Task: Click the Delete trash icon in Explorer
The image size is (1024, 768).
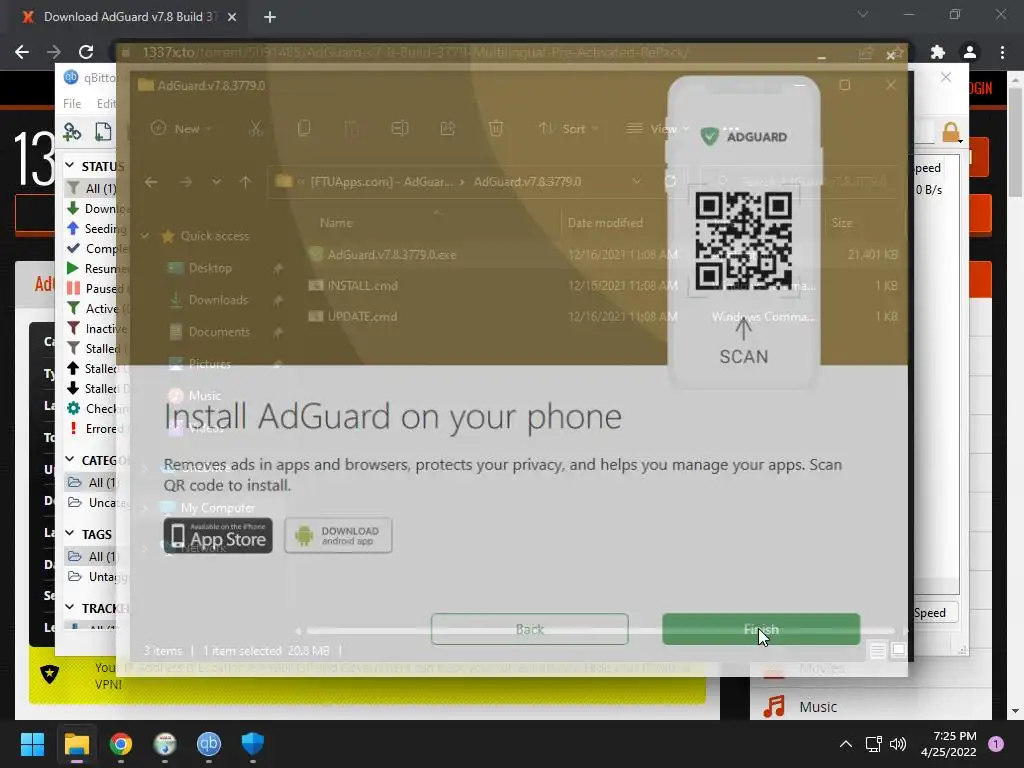Action: click(496, 129)
